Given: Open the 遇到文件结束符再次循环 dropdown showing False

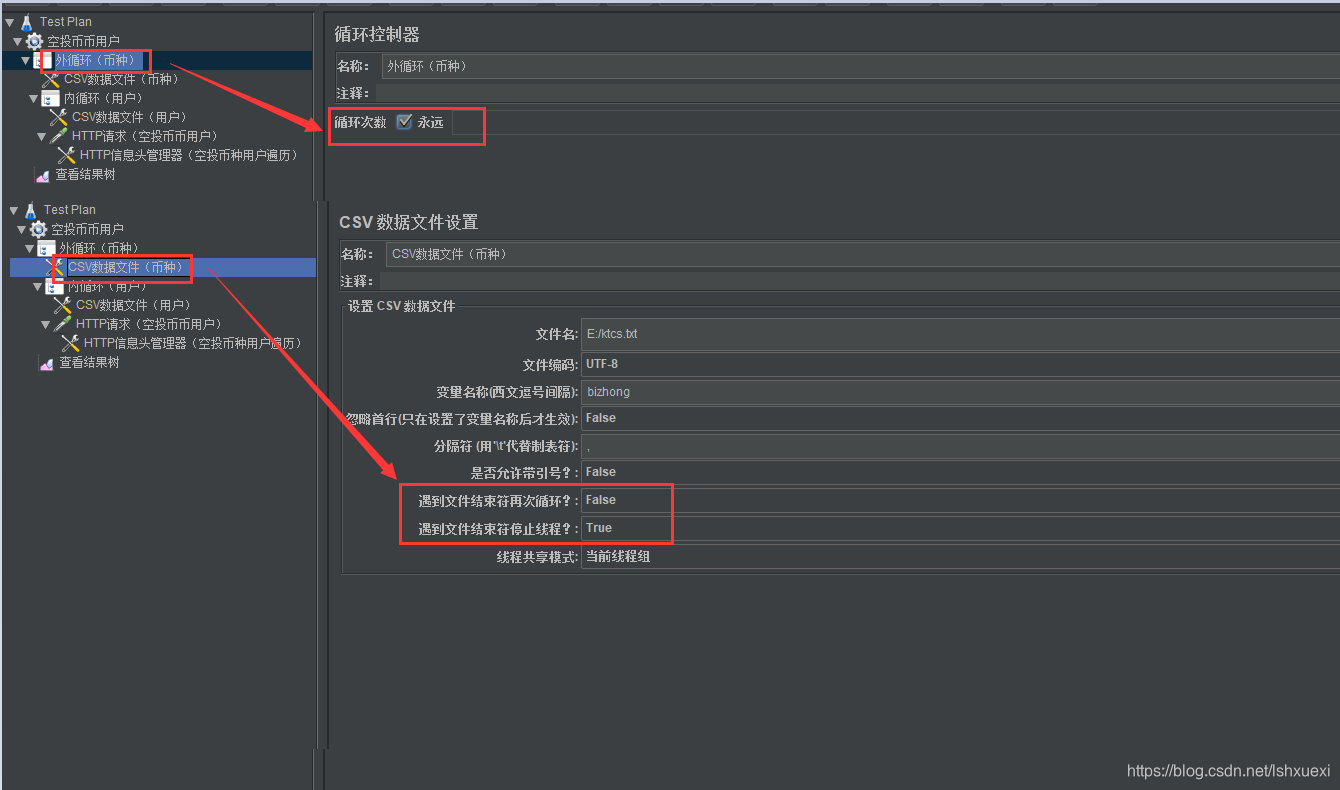Looking at the screenshot, I should tap(960, 500).
